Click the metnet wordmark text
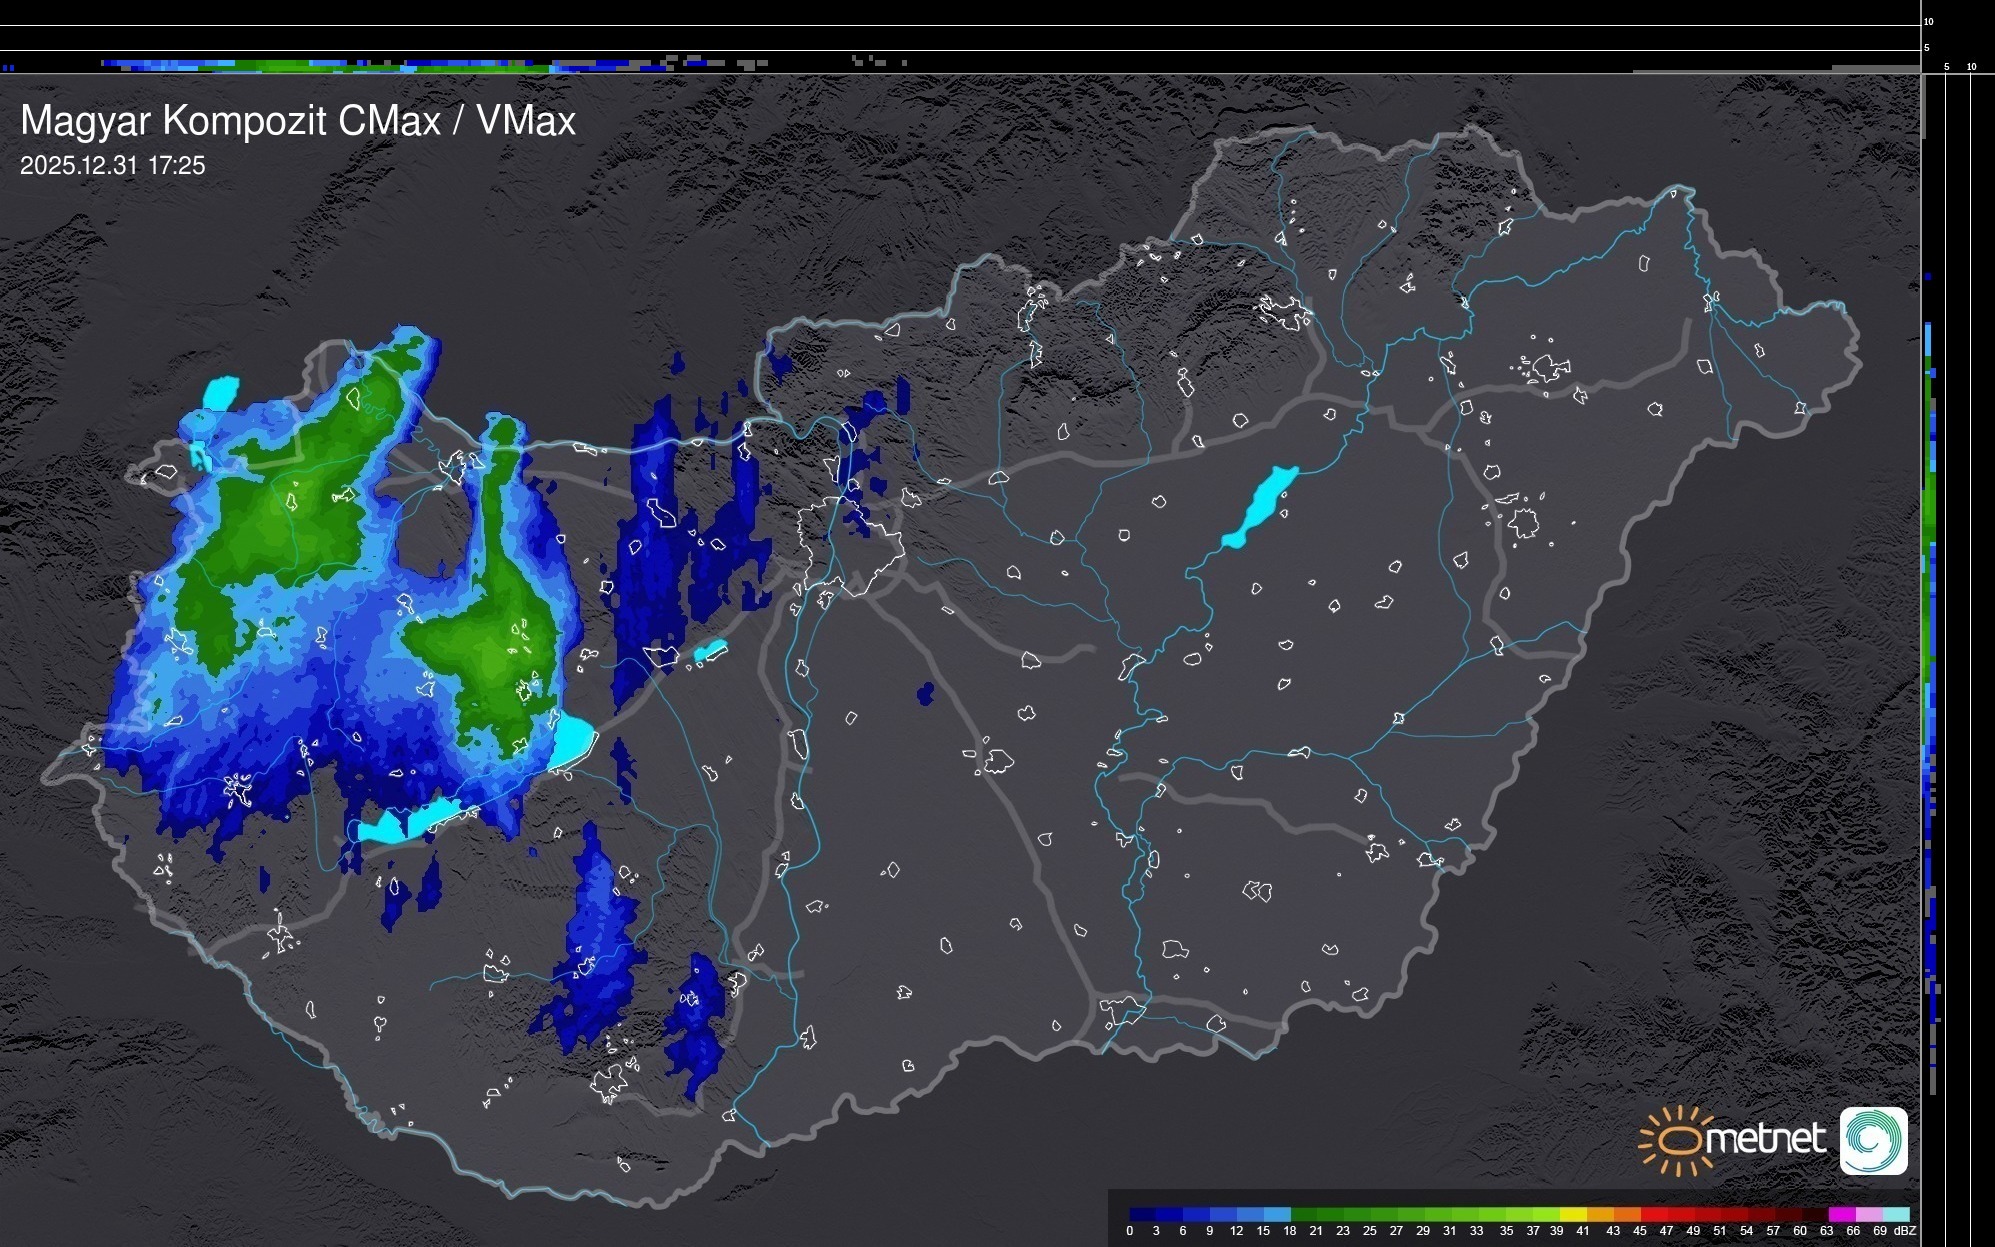 pyautogui.click(x=1766, y=1140)
